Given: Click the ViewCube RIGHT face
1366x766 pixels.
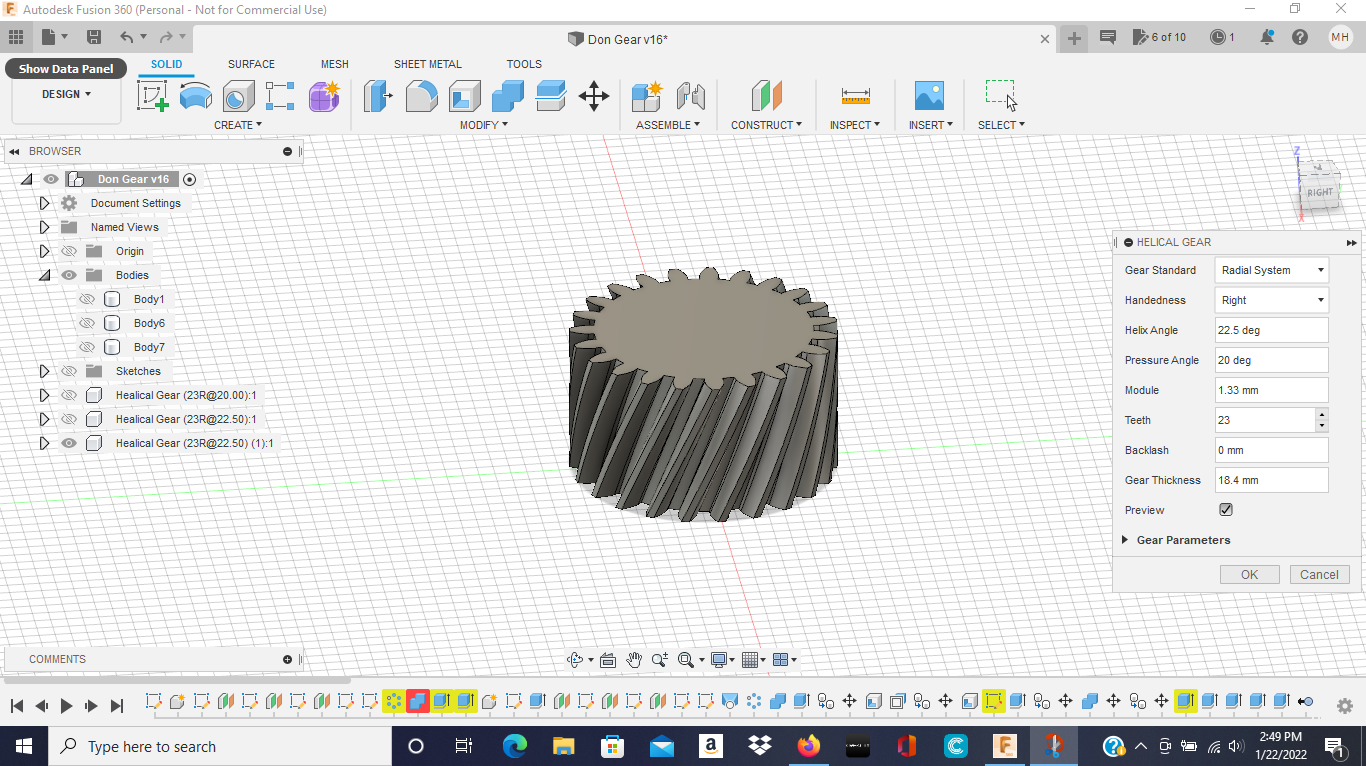Looking at the screenshot, I should [1319, 192].
